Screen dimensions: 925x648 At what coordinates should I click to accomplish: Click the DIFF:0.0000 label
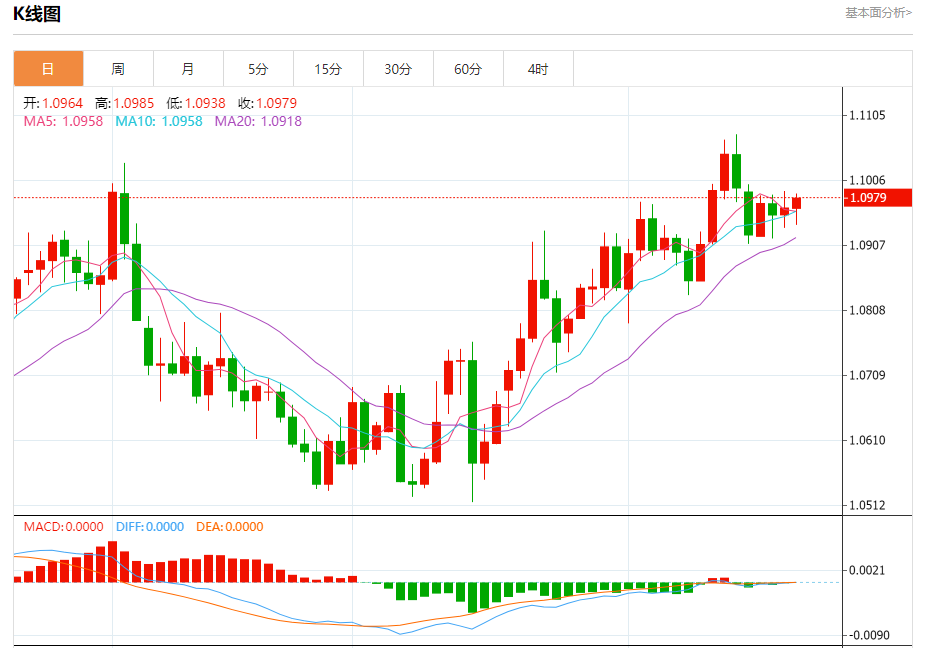click(x=150, y=526)
